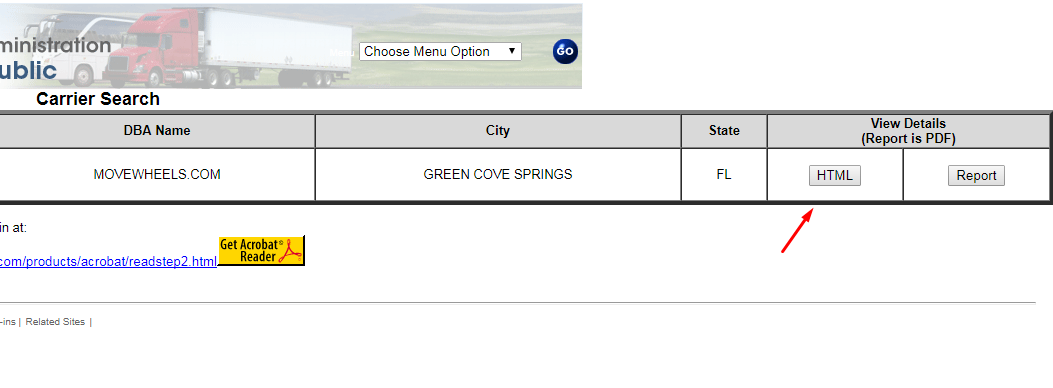Image resolution: width=1053 pixels, height=388 pixels.
Task: Click the Carrier Search heading
Action: pyautogui.click(x=98, y=99)
